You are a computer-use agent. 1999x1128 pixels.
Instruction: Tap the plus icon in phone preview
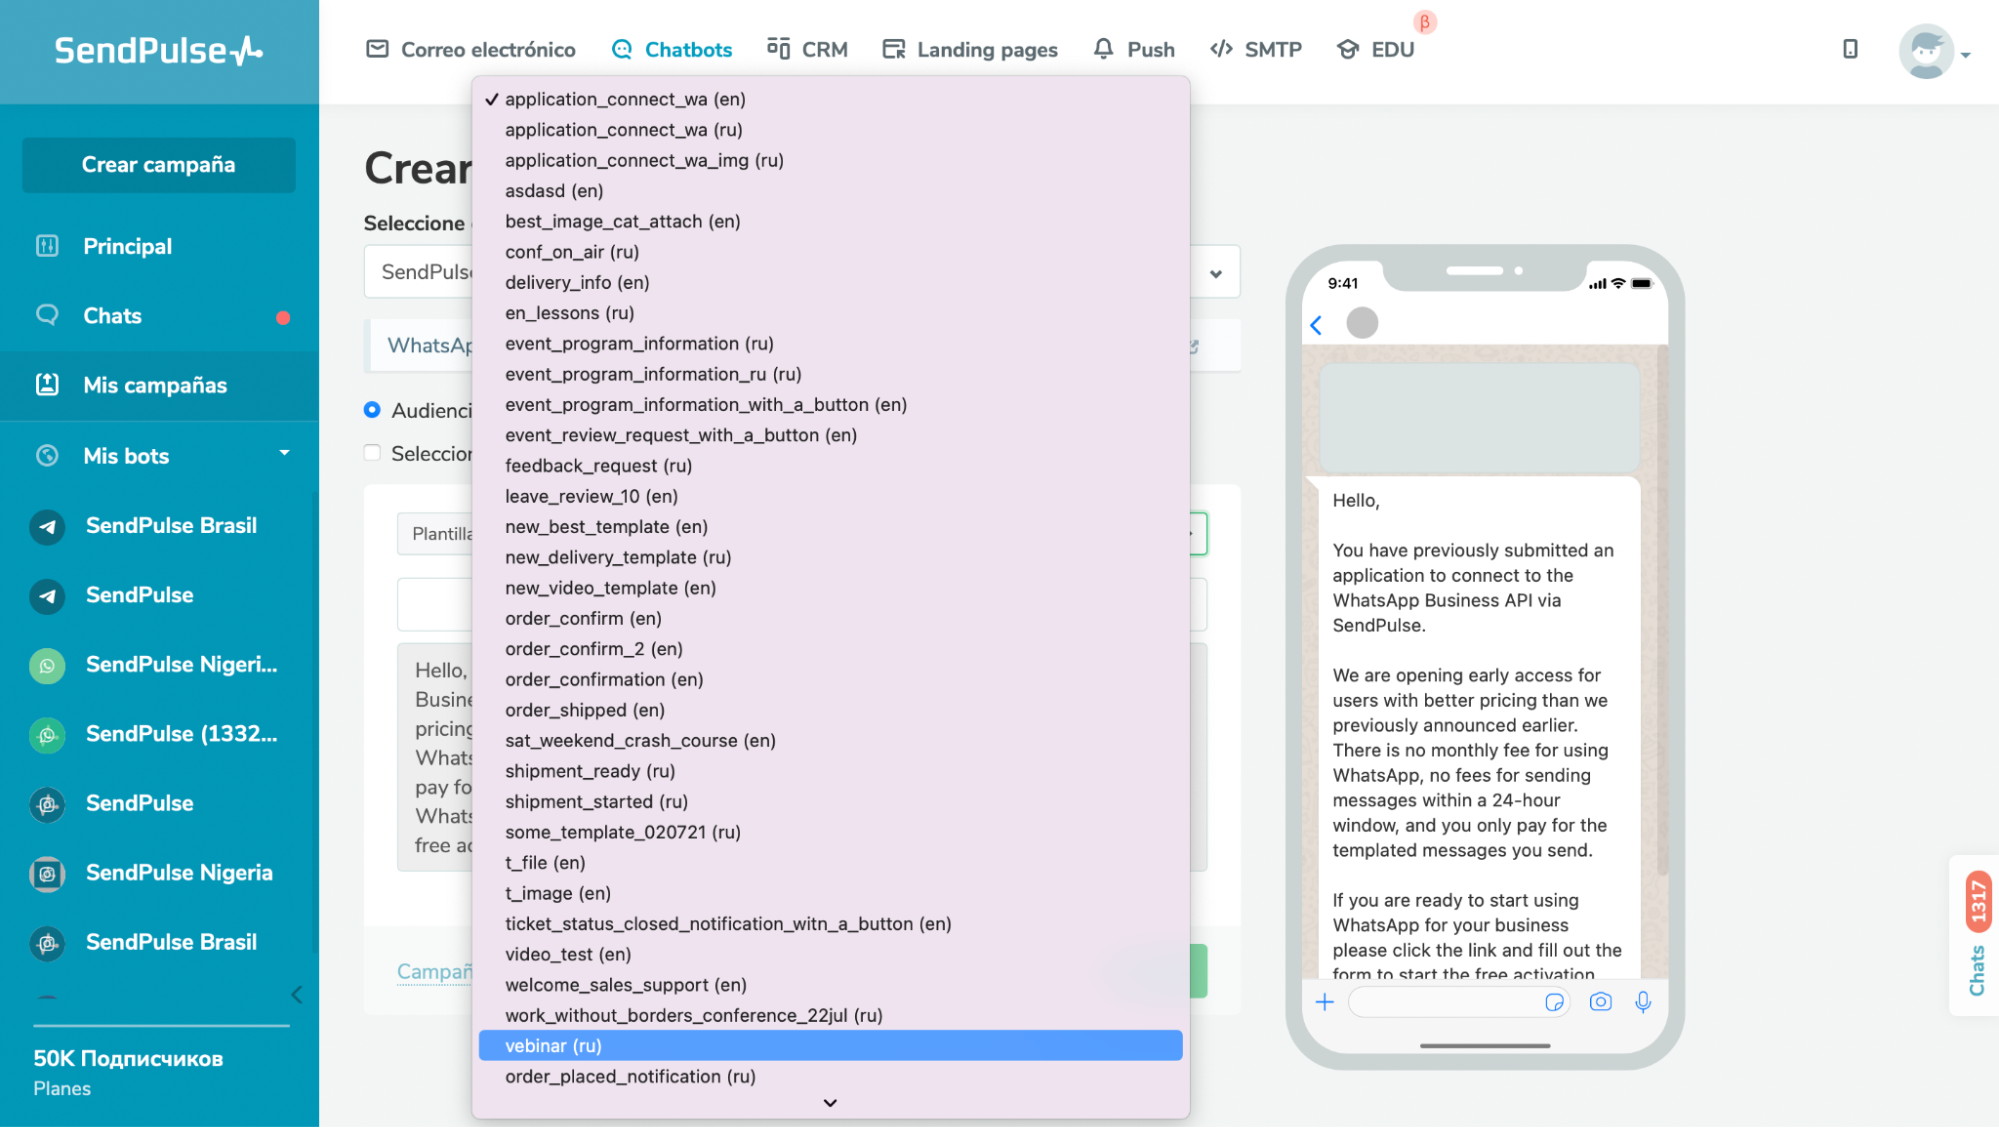[1325, 1002]
